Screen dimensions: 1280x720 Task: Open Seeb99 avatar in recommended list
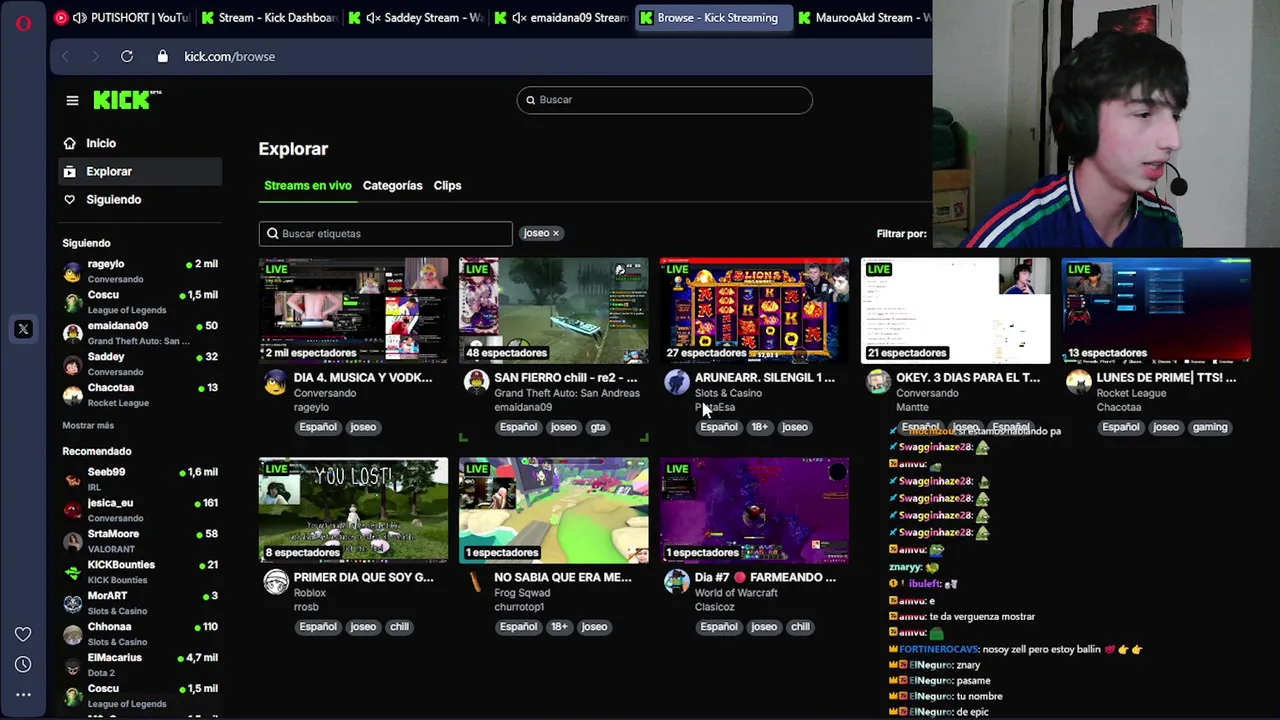coord(72,479)
